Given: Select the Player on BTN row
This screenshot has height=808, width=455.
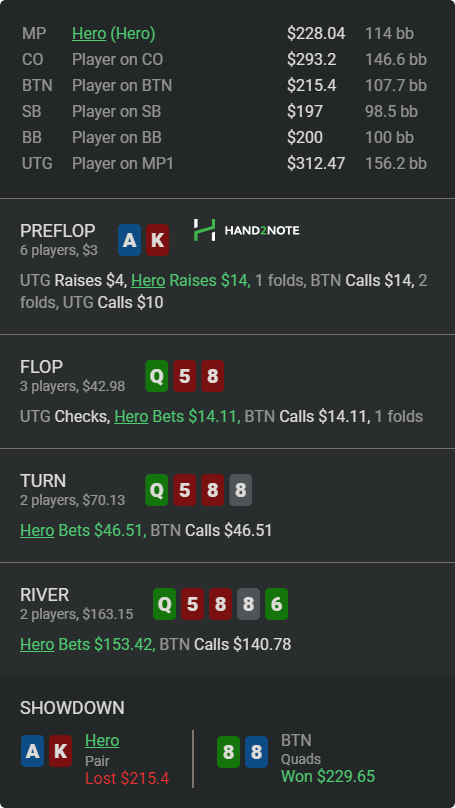Looking at the screenshot, I should (x=225, y=86).
